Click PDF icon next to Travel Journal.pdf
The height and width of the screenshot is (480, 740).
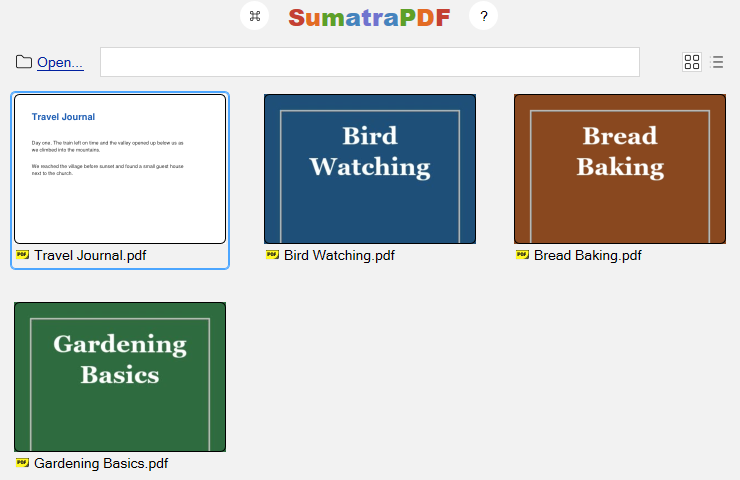pyautogui.click(x=22, y=255)
